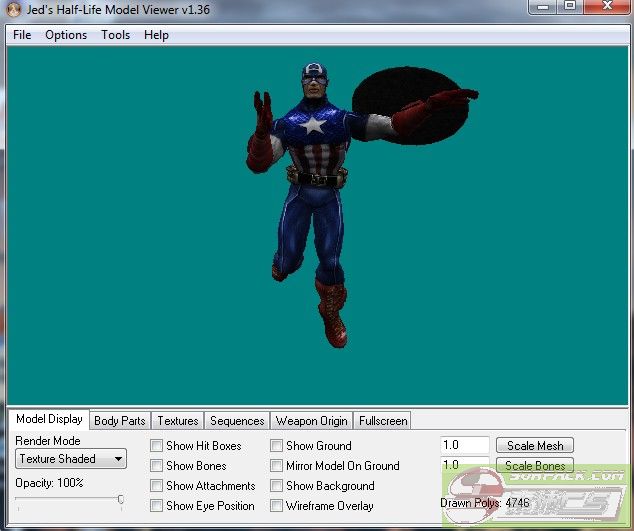Switch to the Body Parts tab

(119, 421)
